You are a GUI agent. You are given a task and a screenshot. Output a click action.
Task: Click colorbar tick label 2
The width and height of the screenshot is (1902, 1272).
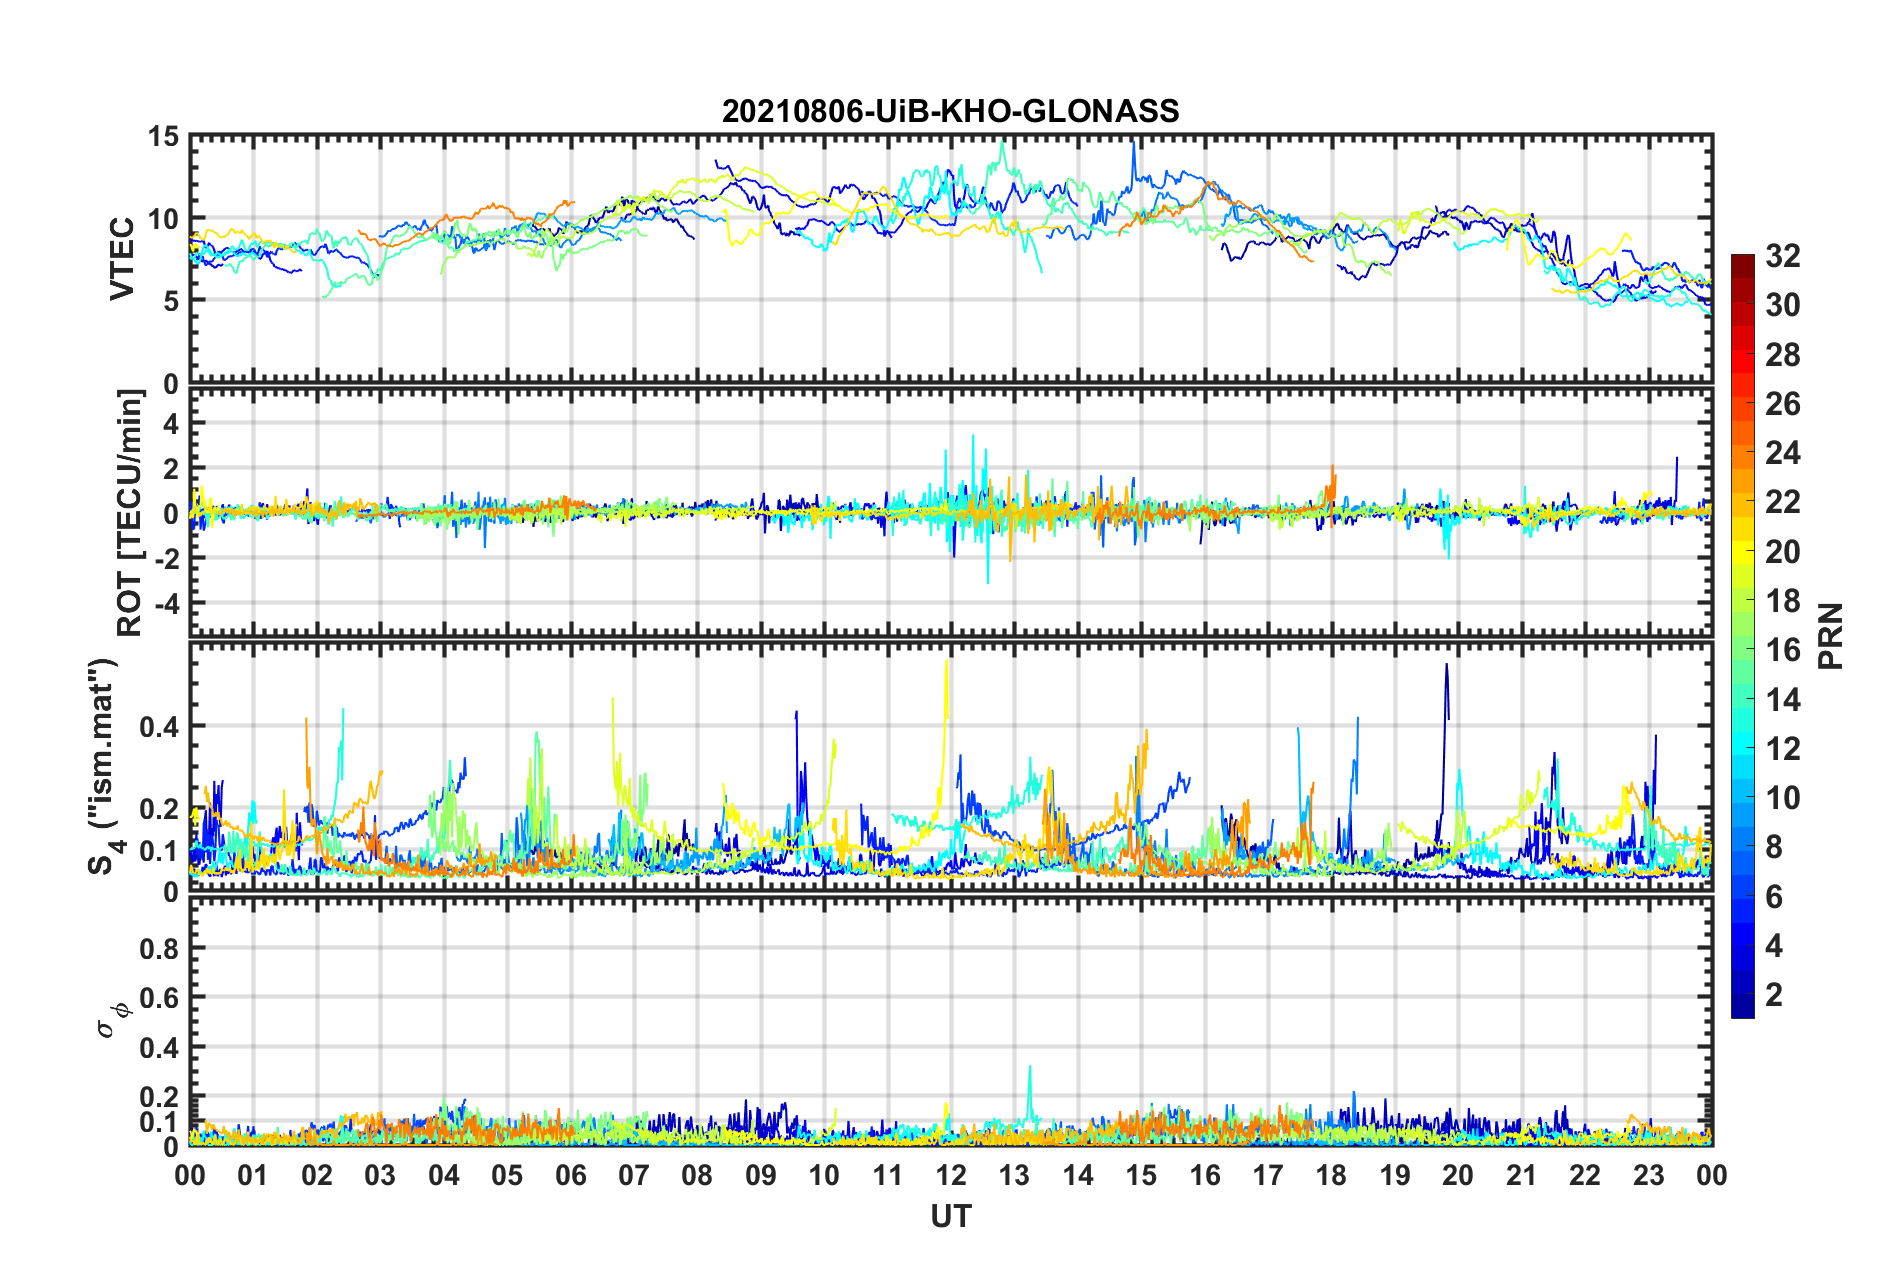[x=1773, y=995]
